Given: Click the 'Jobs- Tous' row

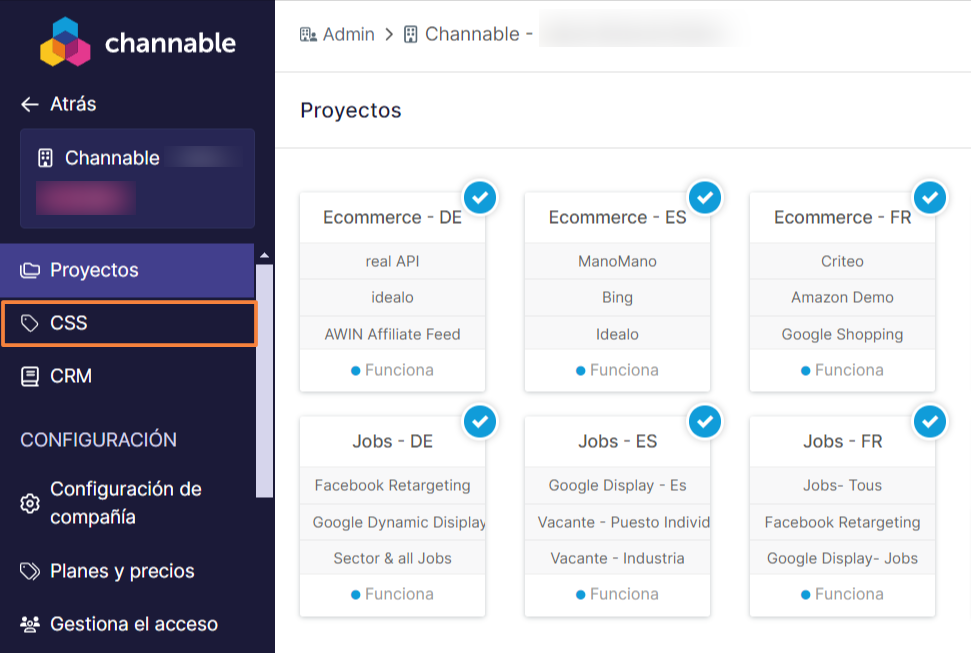Looking at the screenshot, I should [x=842, y=485].
